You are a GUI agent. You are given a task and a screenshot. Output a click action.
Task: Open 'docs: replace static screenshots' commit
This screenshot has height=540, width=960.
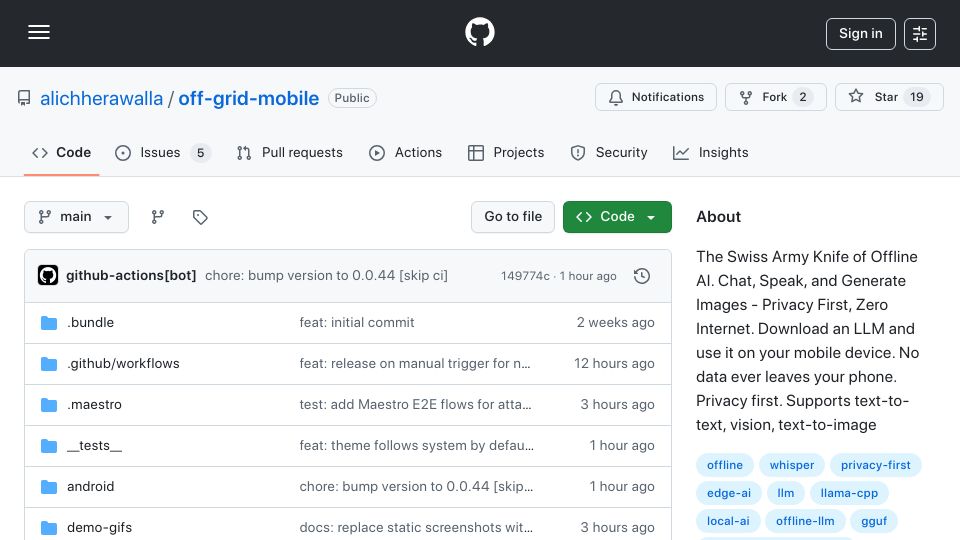click(416, 528)
